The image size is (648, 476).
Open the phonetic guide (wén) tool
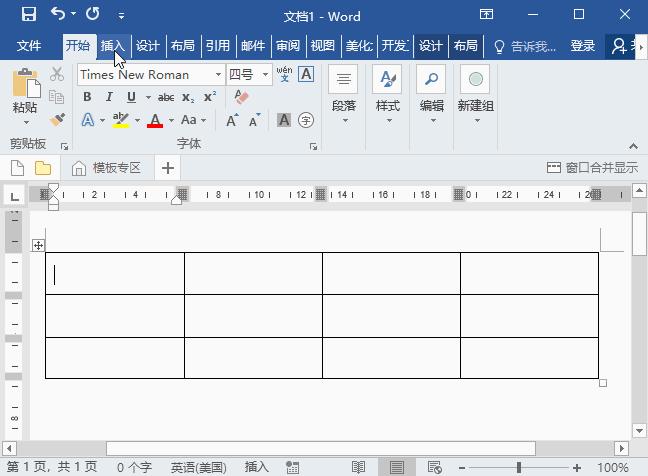tap(284, 74)
